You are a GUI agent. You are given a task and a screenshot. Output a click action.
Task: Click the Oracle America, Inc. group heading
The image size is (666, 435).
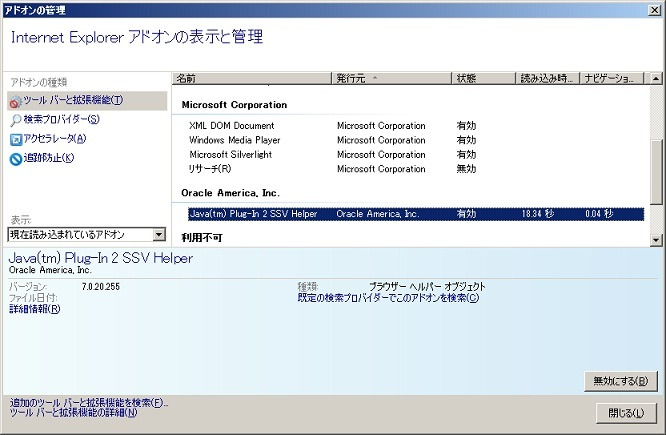click(230, 193)
